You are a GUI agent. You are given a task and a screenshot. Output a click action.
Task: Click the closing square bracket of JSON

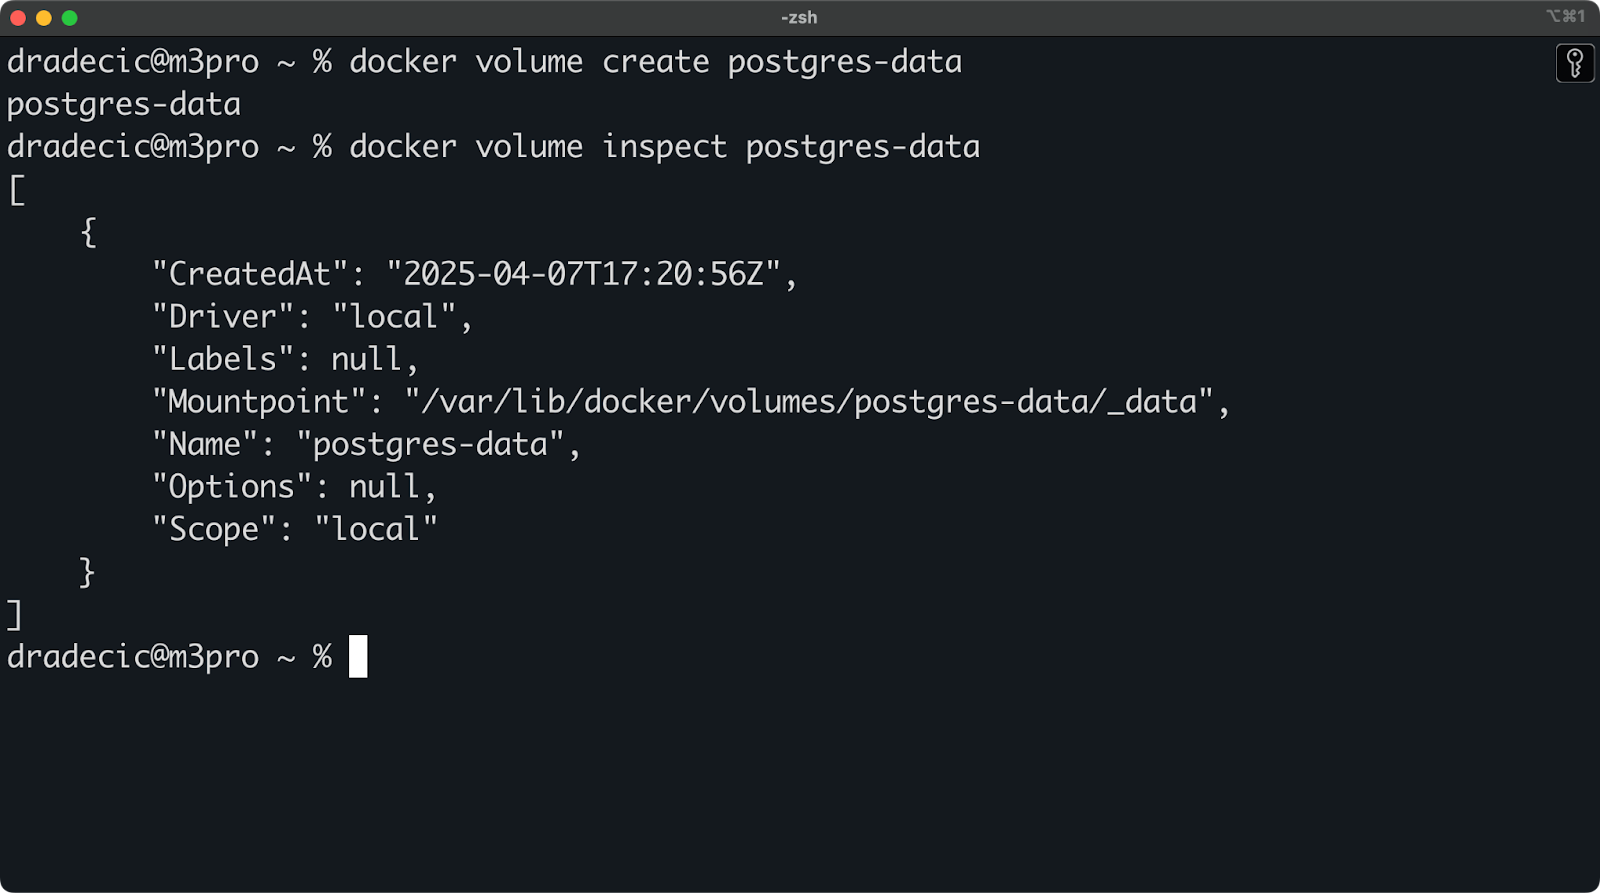[14, 614]
